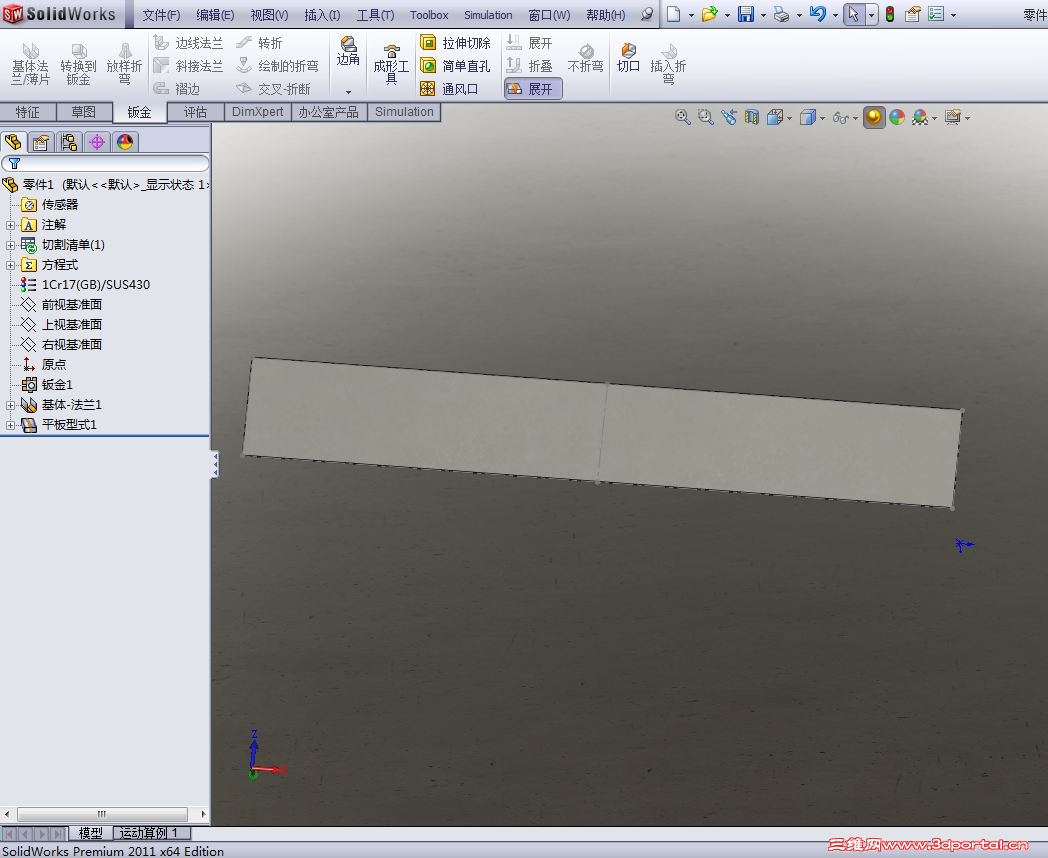The image size is (1048, 858).
Task: Switch to the 草图 sketch tab
Action: coord(84,112)
